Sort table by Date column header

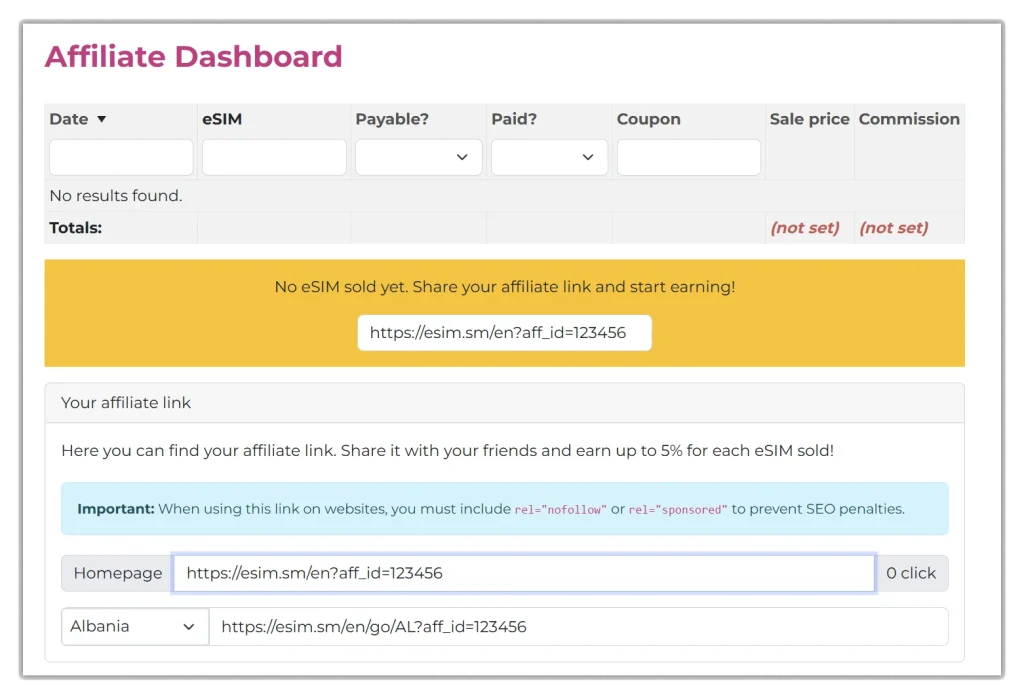click(69, 119)
